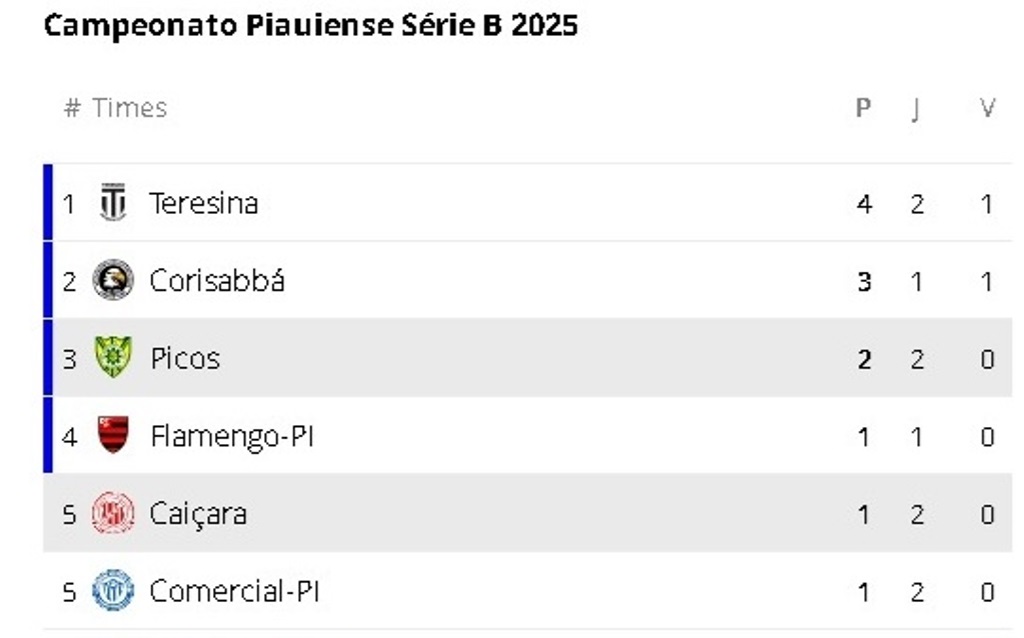Click the Comercial-PI blue round crest
This screenshot has height=638, width=1024.
point(113,590)
